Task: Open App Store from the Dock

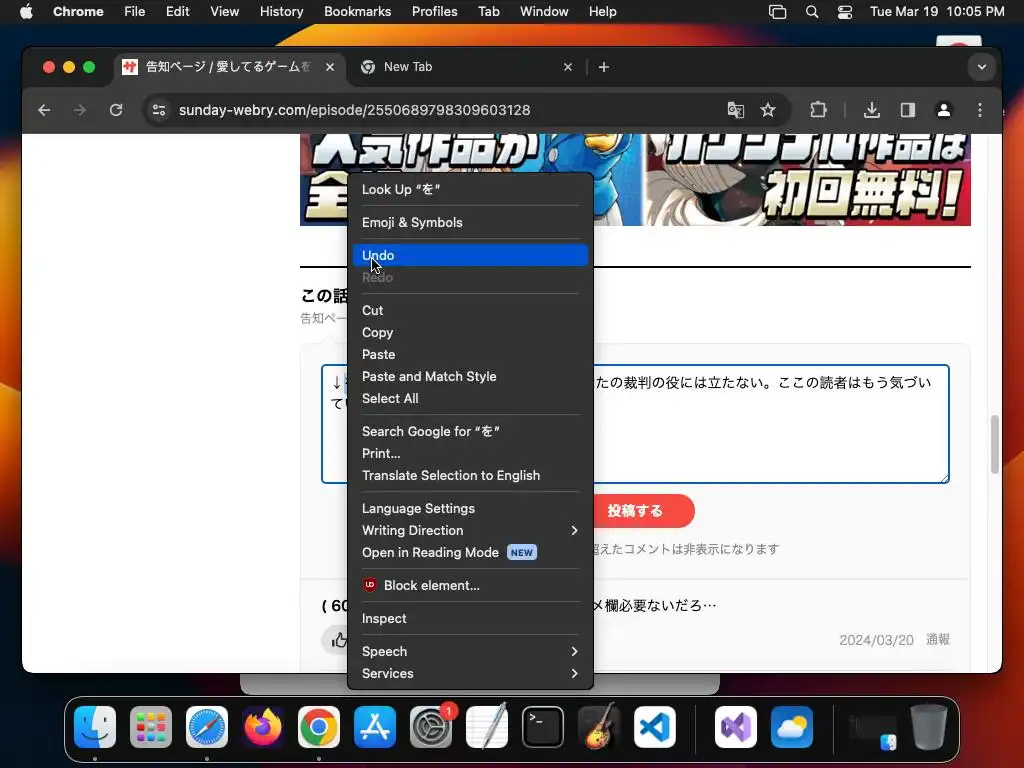Action: point(375,727)
